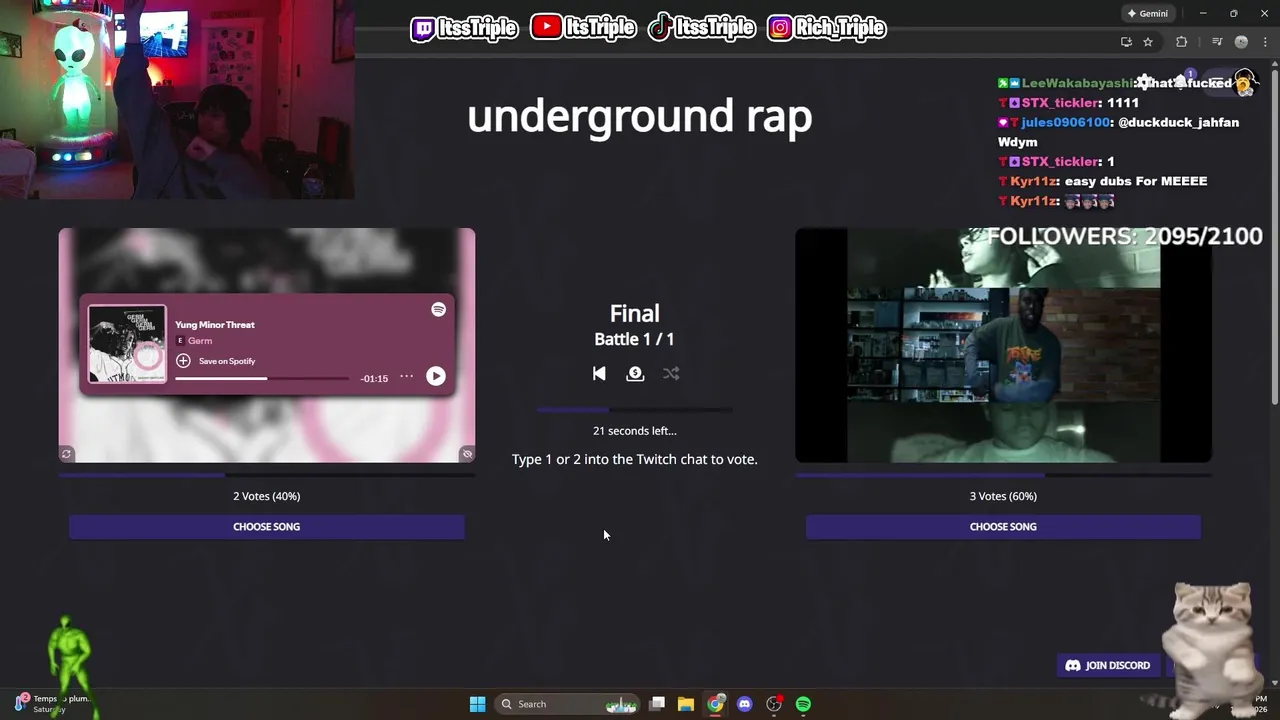1280x720 pixels.
Task: Click the '2 Votes (40%)' text
Action: click(x=266, y=496)
